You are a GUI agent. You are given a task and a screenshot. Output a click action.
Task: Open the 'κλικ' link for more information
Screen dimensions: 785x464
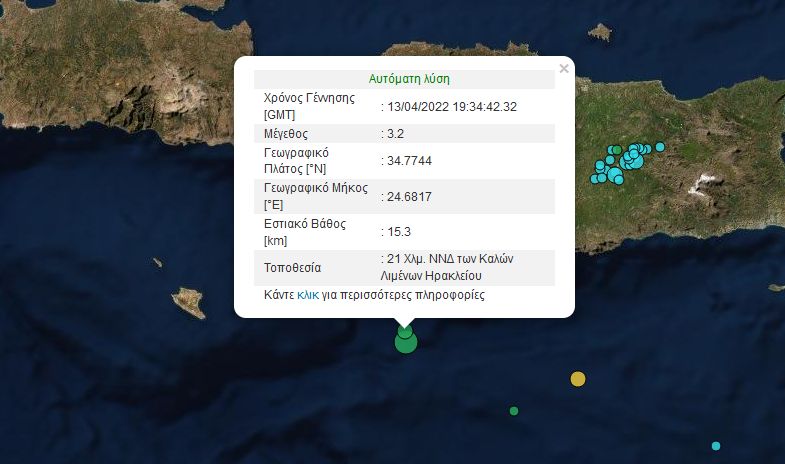pyautogui.click(x=307, y=295)
